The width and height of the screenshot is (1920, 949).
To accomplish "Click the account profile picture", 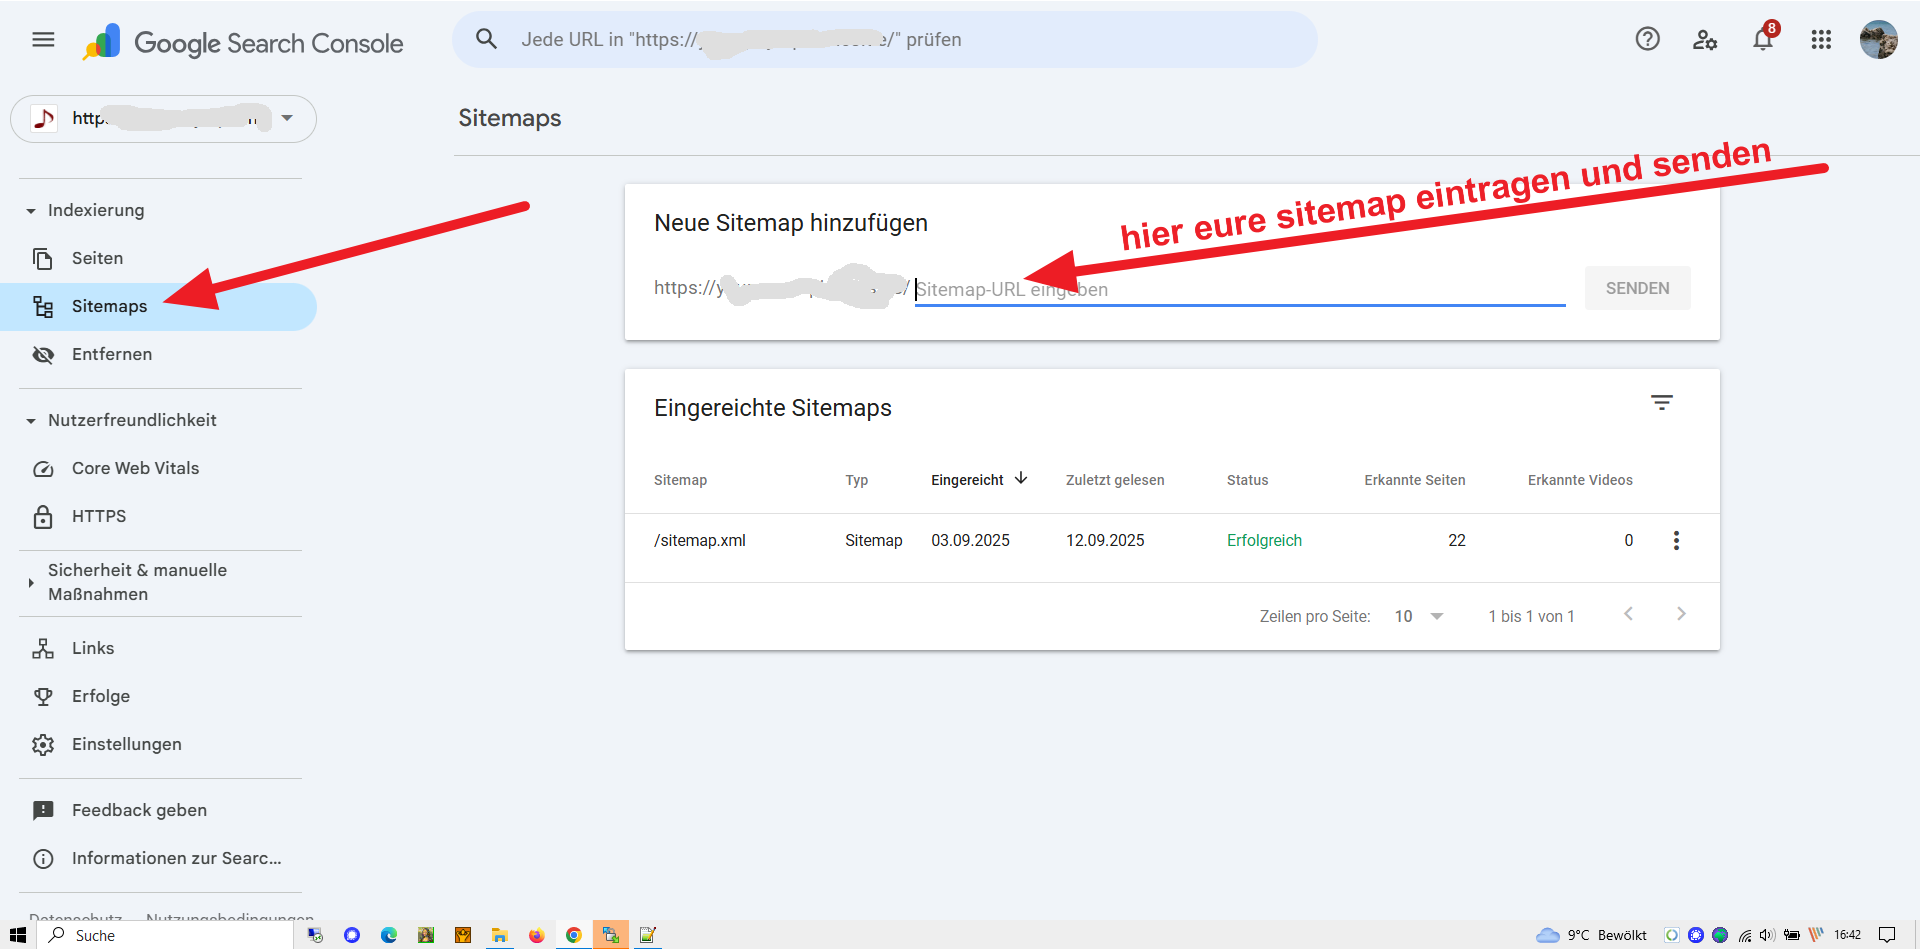I will pyautogui.click(x=1878, y=40).
